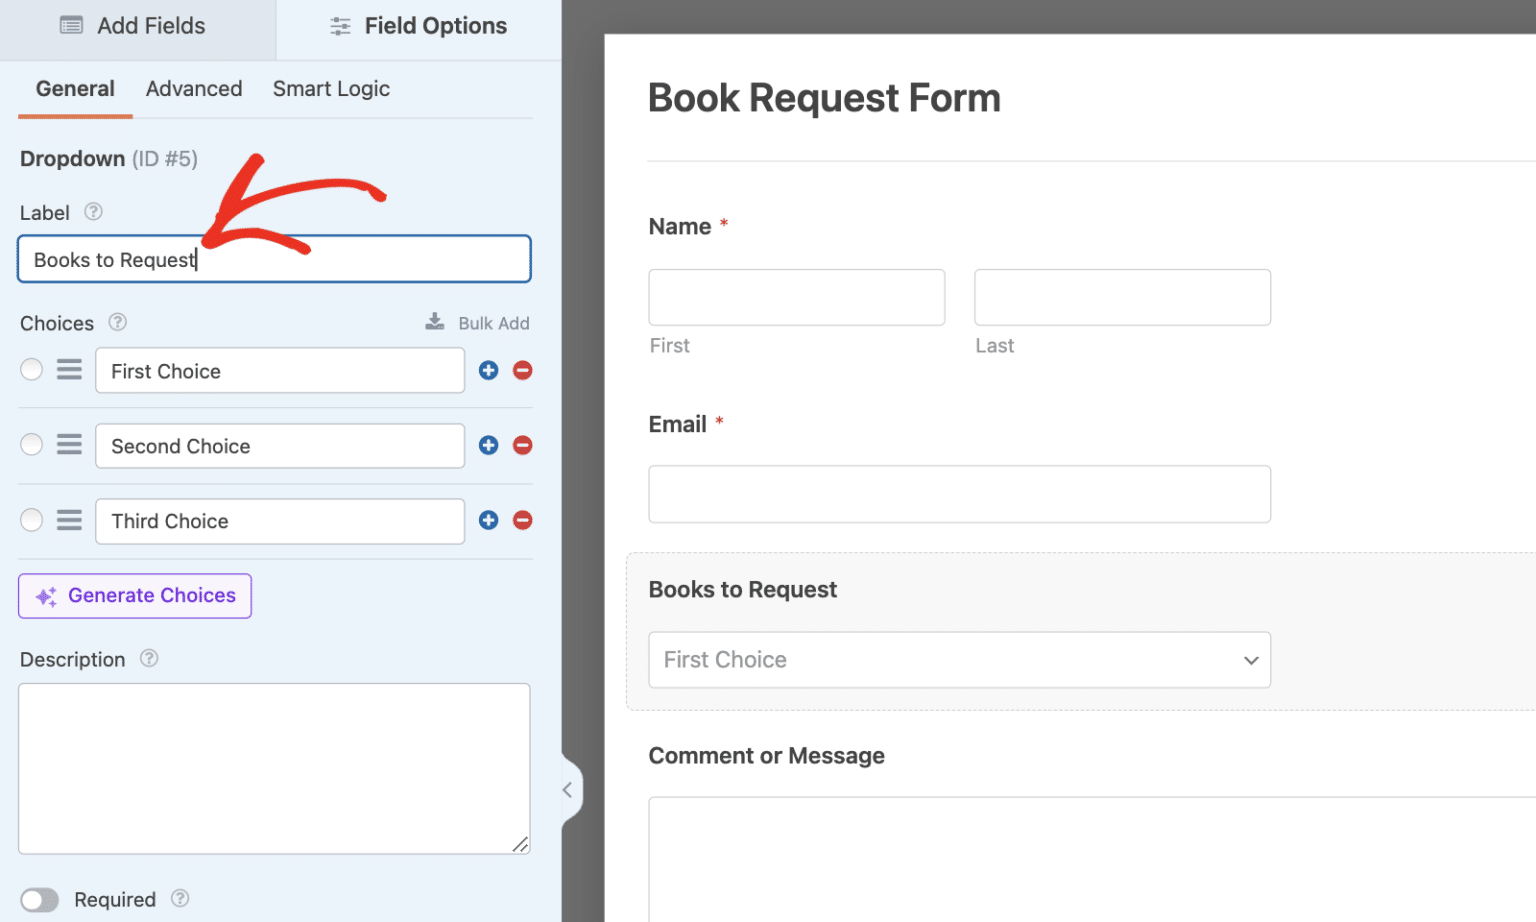Click the Bulk Add link
The width and height of the screenshot is (1536, 922).
point(494,322)
